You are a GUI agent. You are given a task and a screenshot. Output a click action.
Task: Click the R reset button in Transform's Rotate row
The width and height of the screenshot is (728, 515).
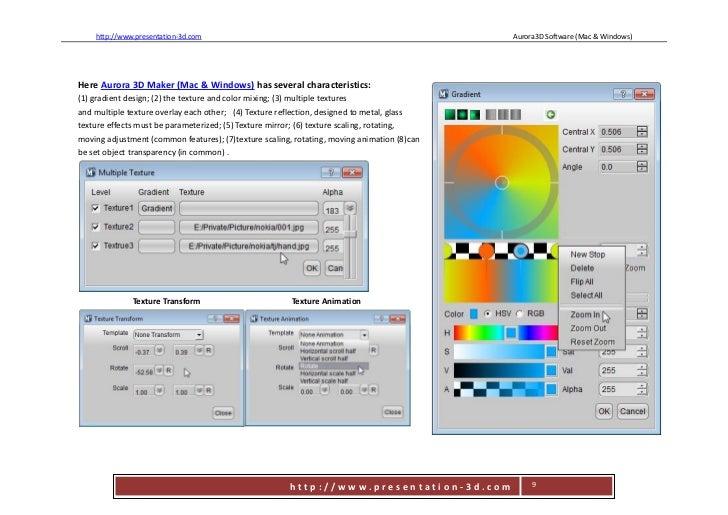pyautogui.click(x=169, y=370)
